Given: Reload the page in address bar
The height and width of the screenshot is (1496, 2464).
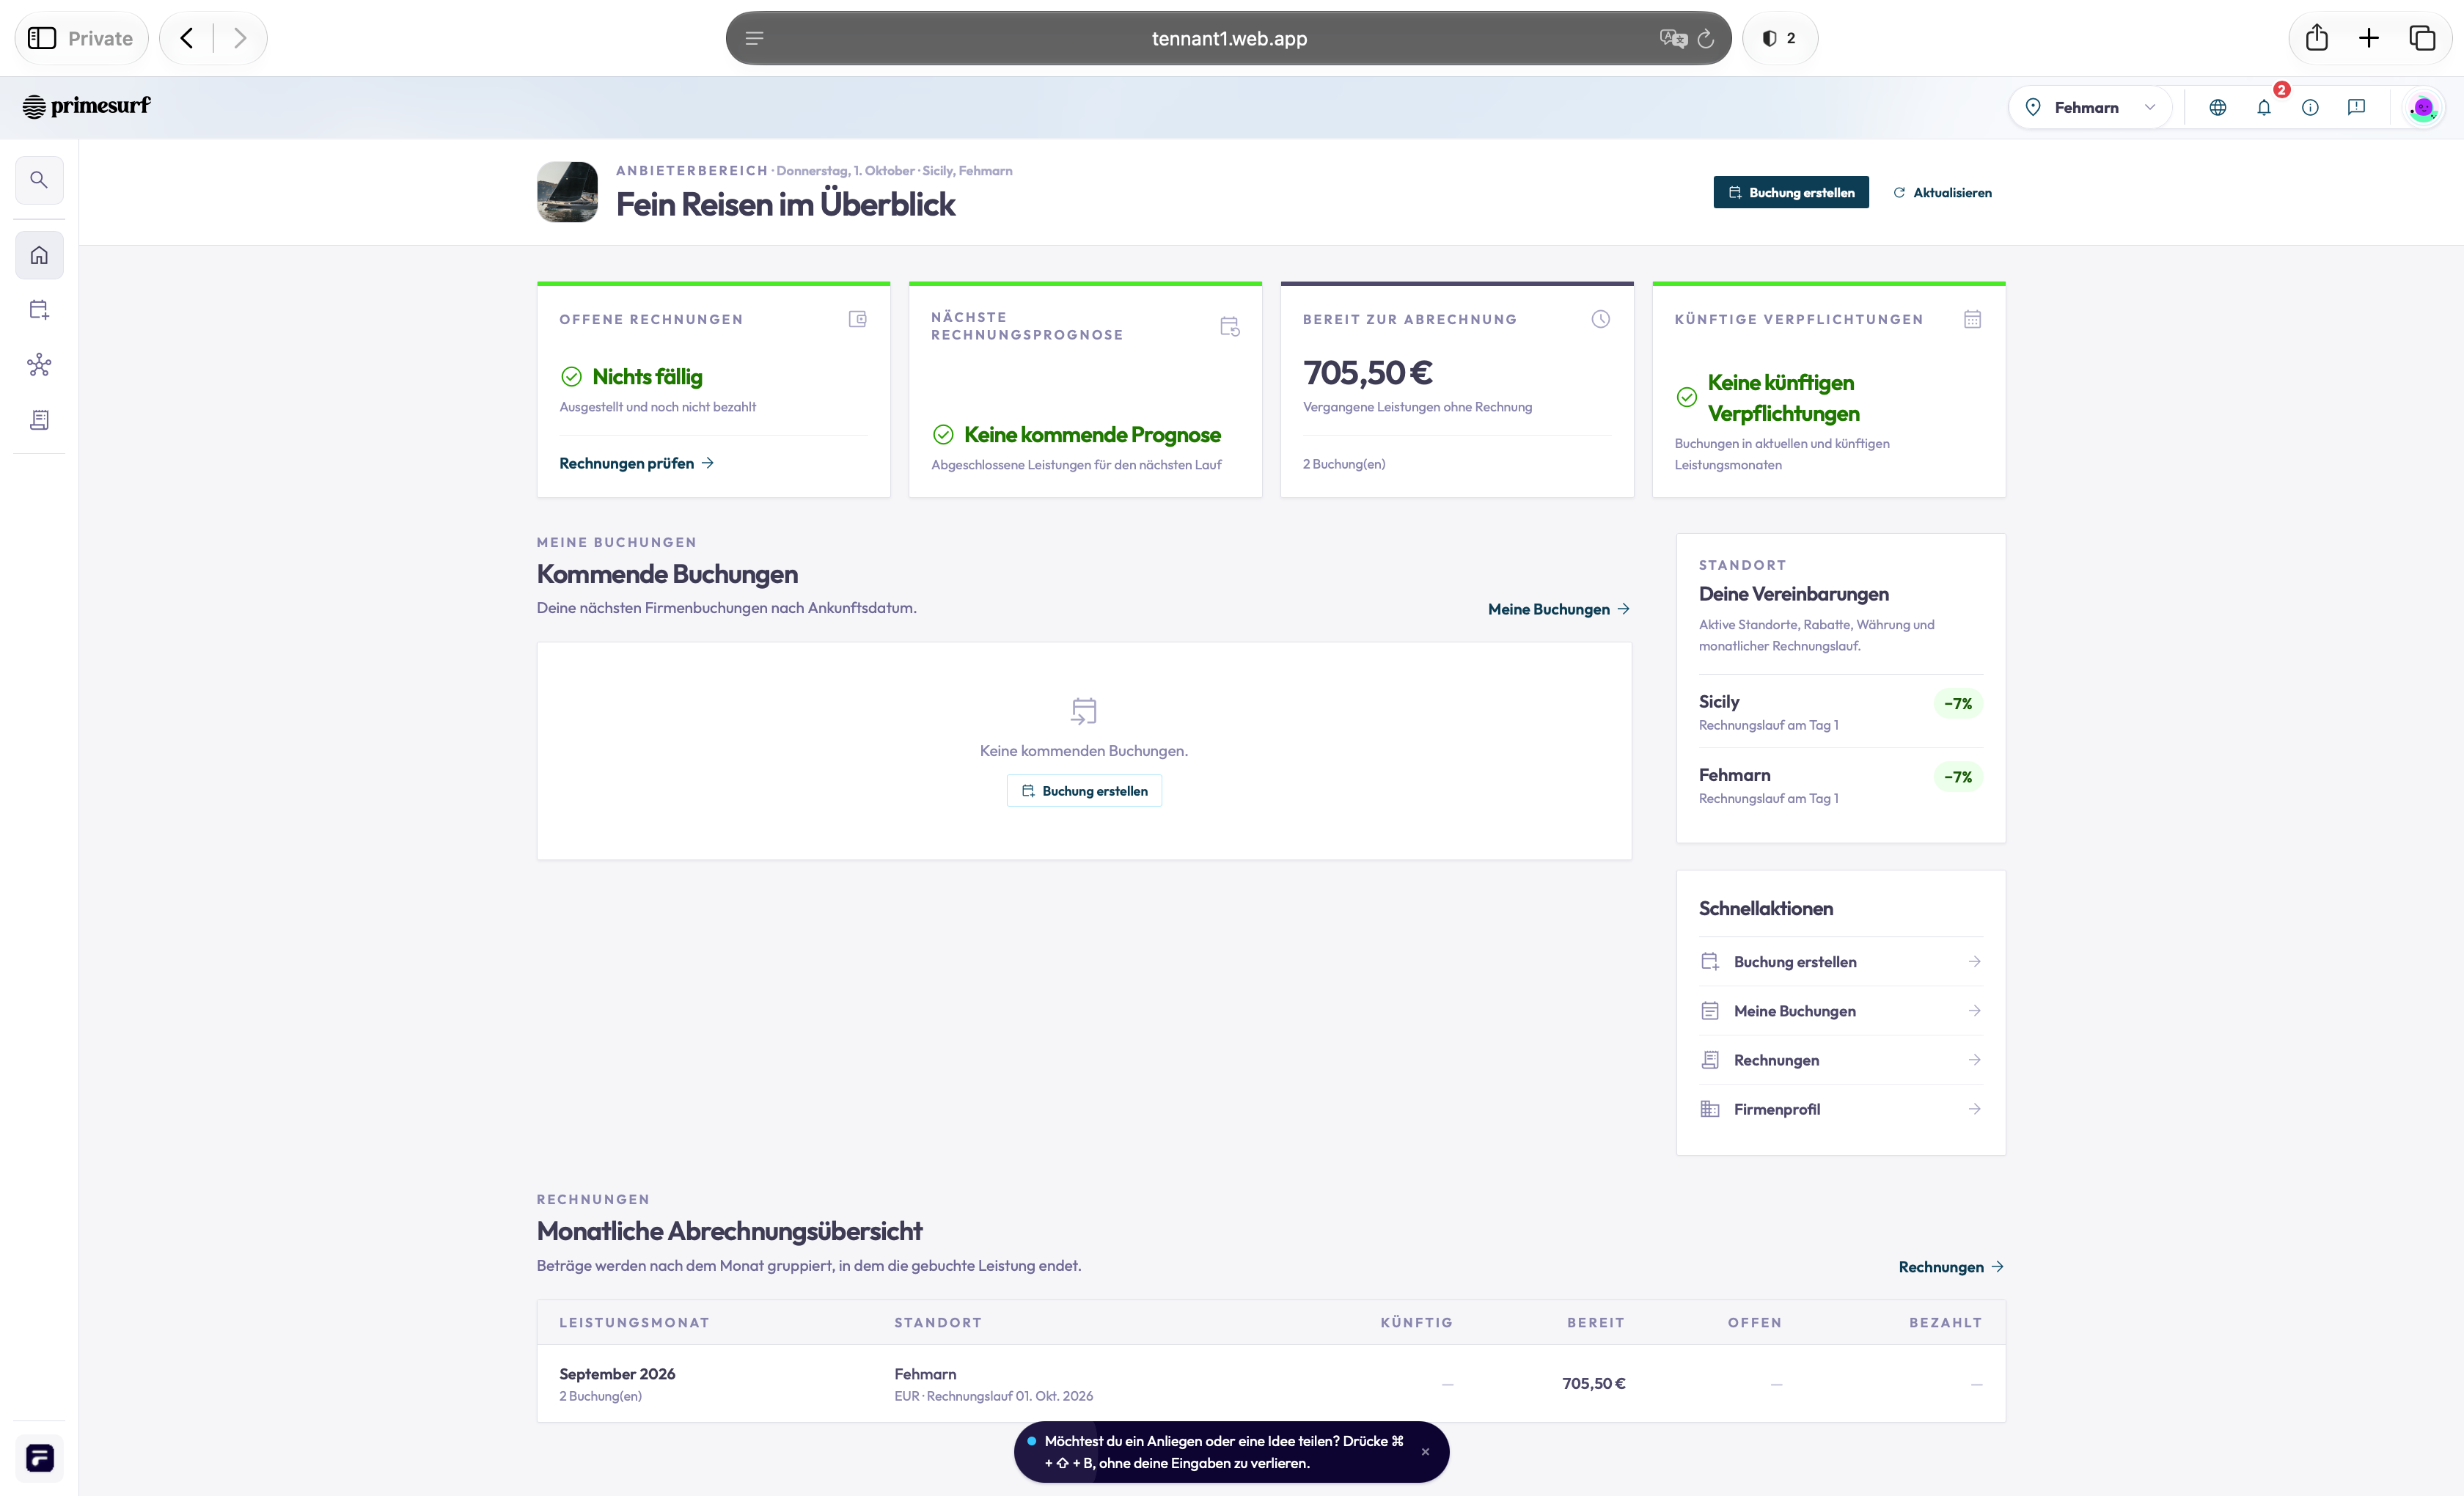Looking at the screenshot, I should (x=1706, y=38).
